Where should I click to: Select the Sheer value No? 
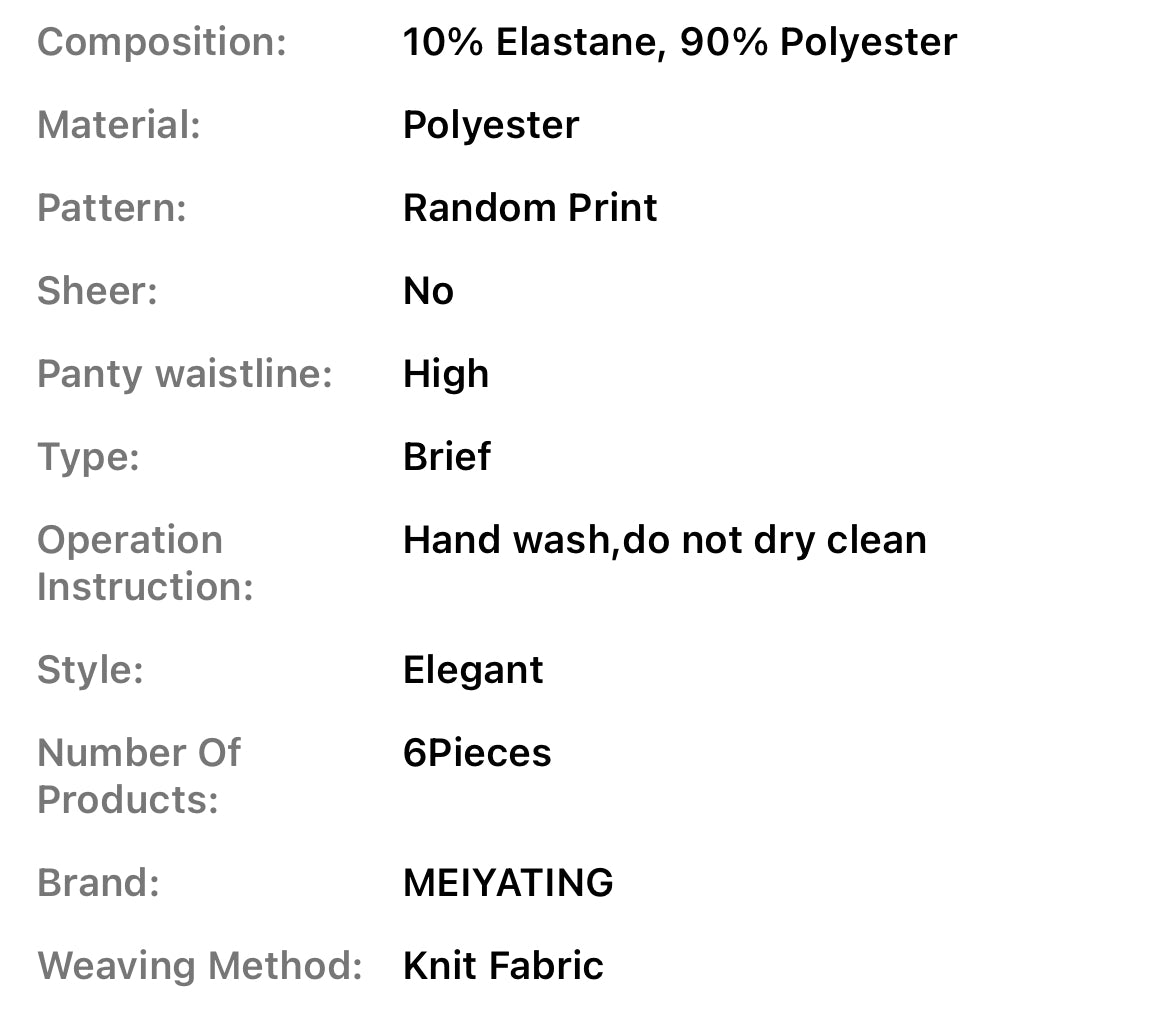tap(428, 291)
